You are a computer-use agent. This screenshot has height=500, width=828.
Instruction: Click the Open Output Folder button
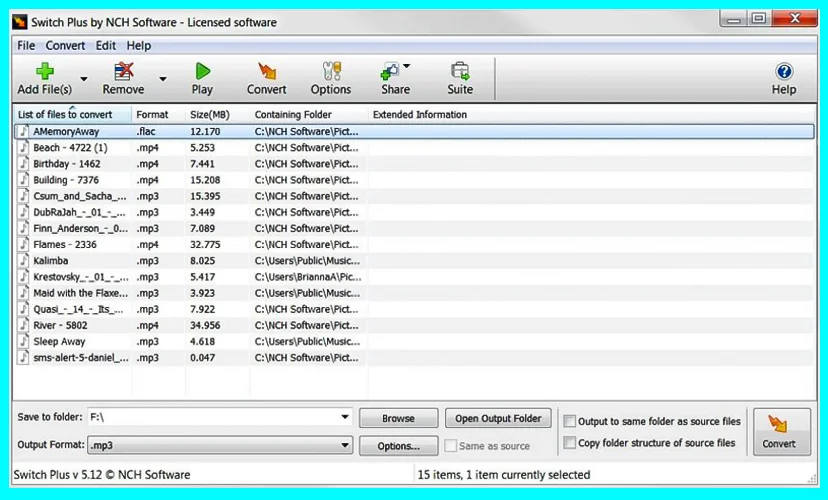click(x=498, y=418)
